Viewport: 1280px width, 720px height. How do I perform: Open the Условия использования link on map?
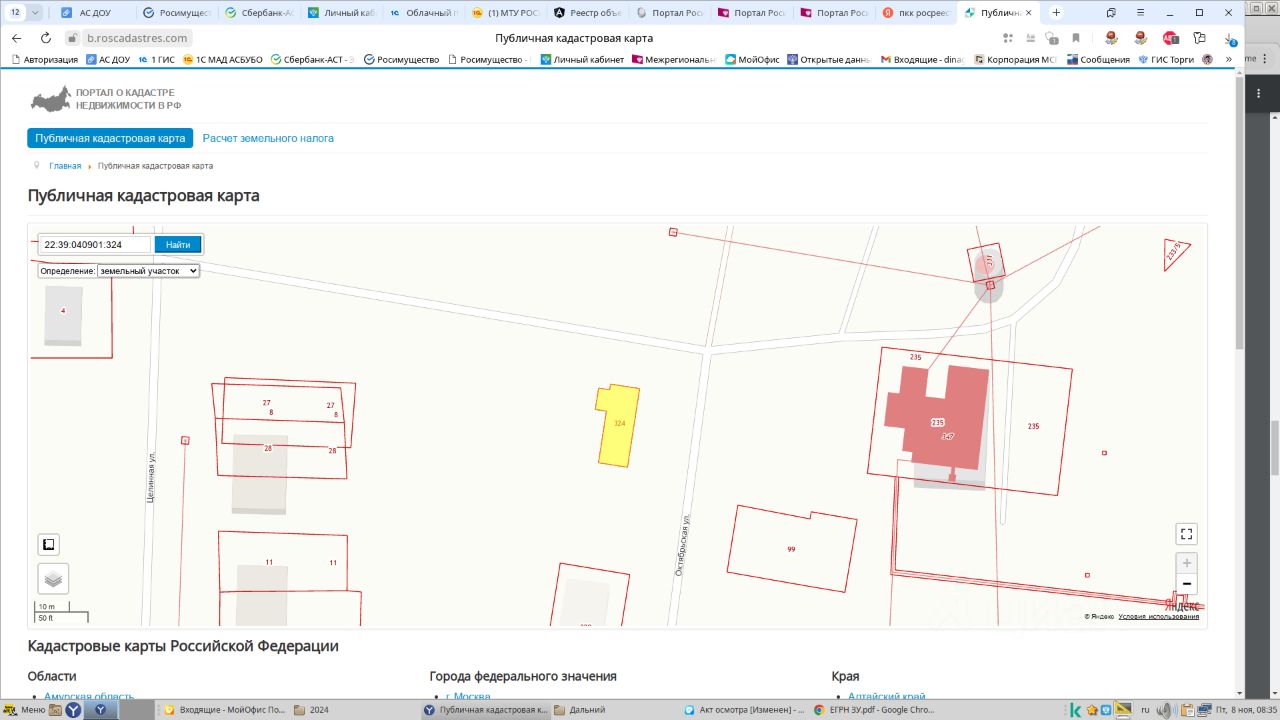click(x=1158, y=616)
